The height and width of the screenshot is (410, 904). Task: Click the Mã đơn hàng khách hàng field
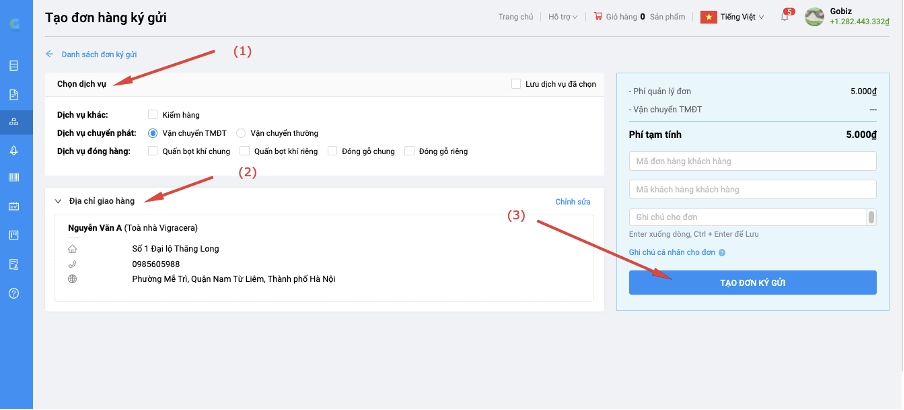tap(753, 161)
